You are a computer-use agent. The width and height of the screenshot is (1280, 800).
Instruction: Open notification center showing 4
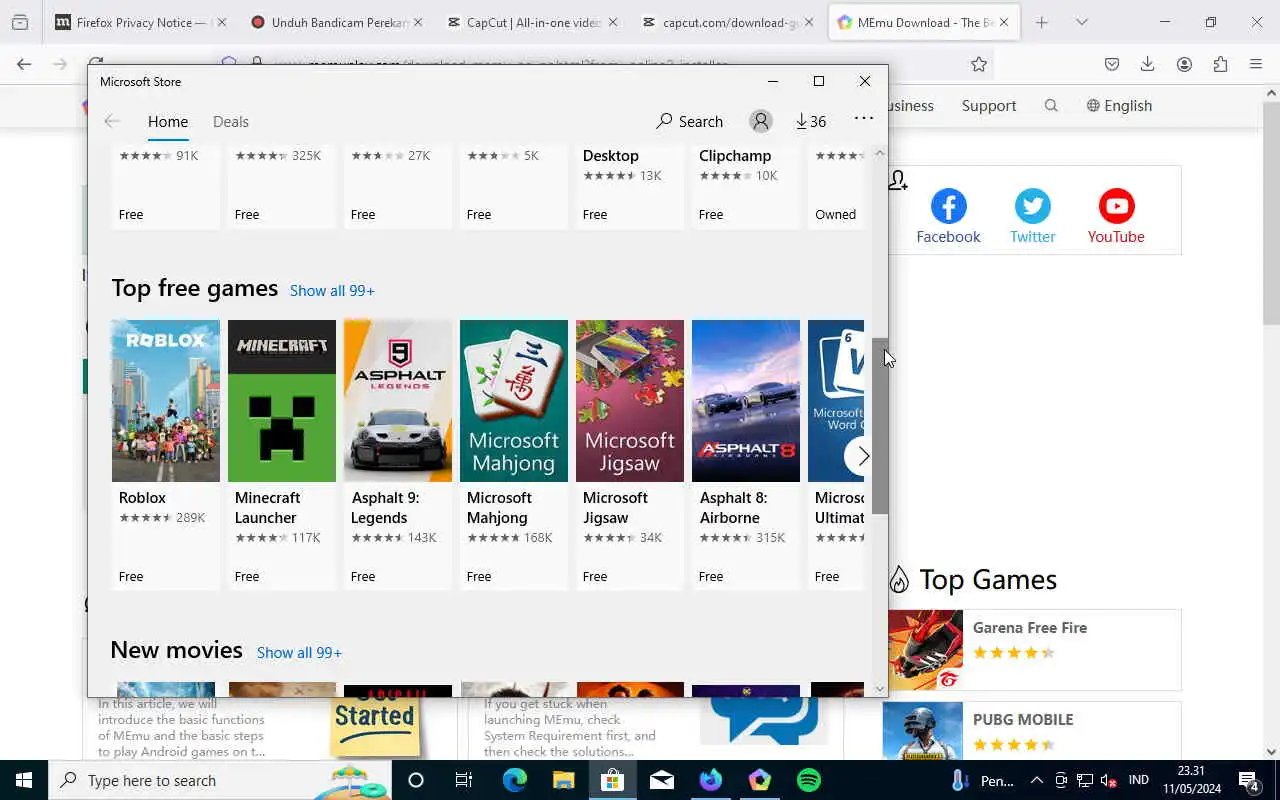(x=1248, y=780)
